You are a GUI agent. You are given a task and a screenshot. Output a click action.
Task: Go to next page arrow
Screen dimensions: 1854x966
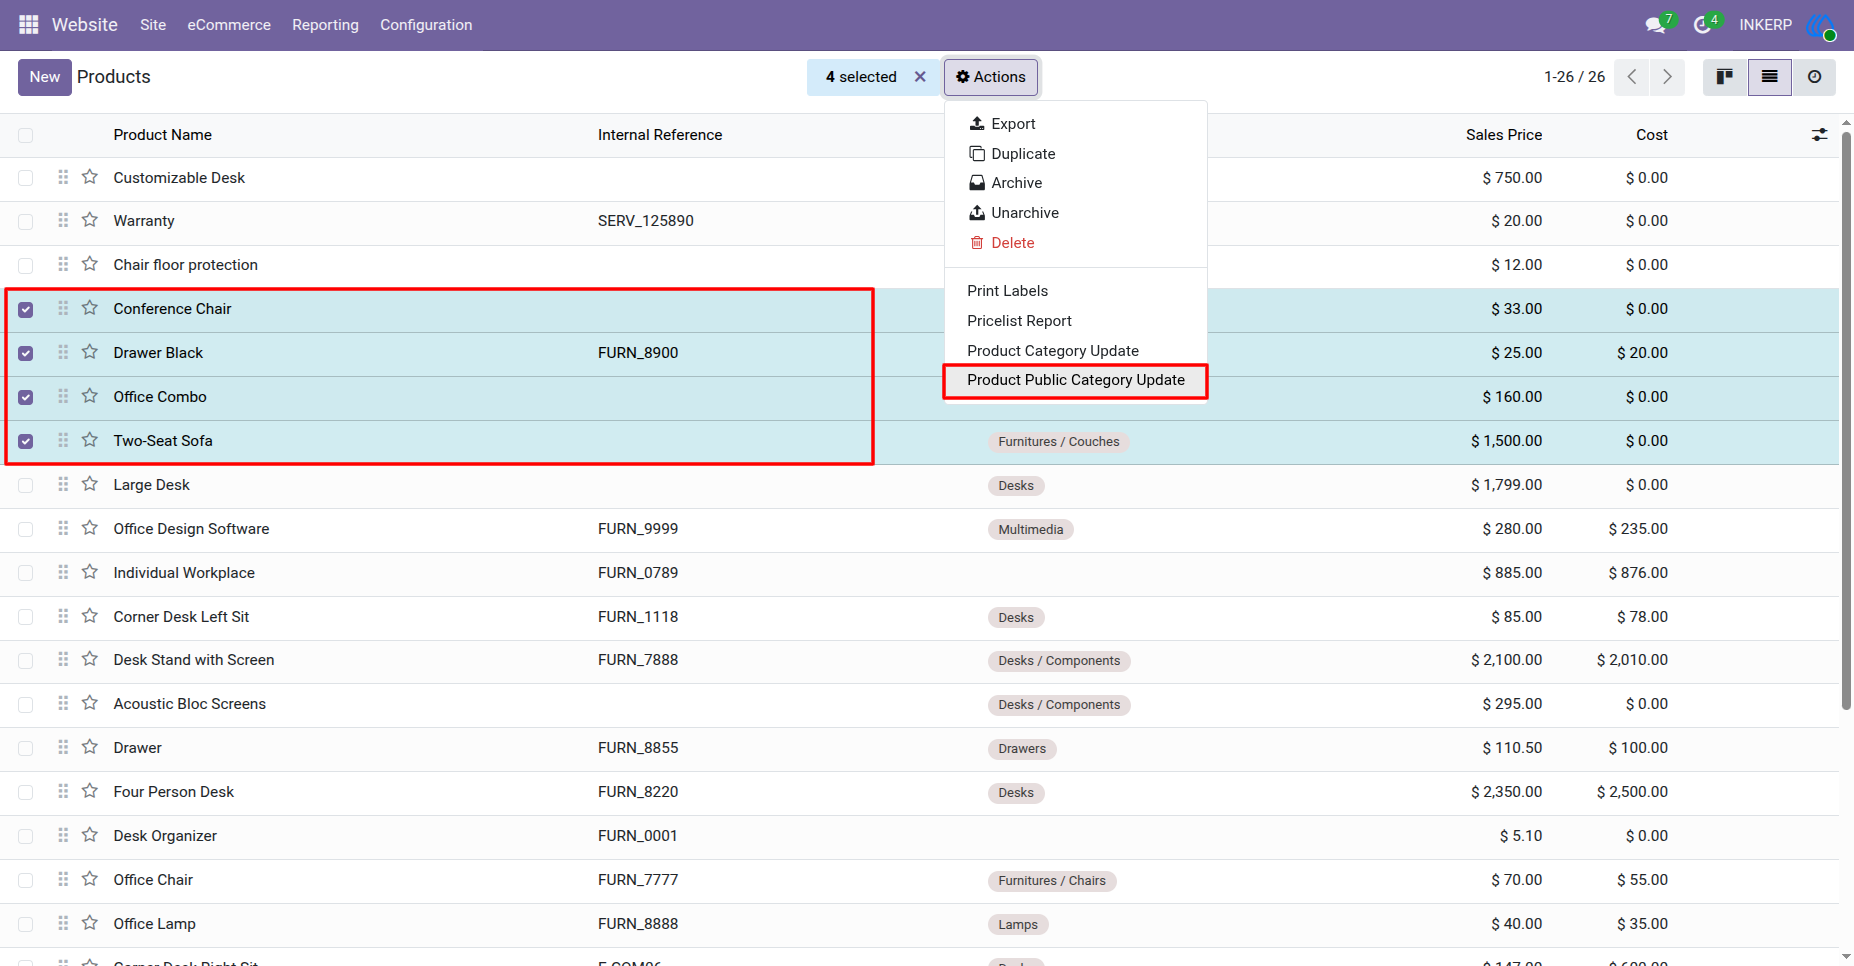click(1667, 77)
